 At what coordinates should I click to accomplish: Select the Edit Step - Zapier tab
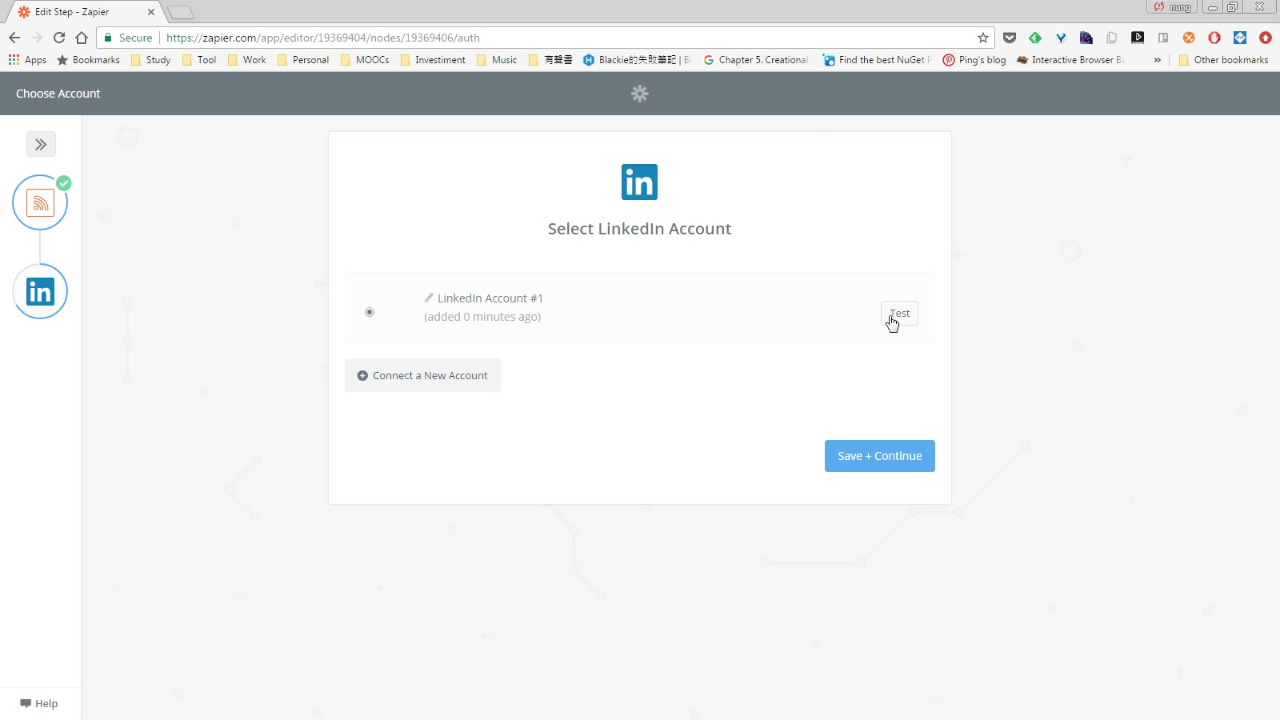(82, 11)
